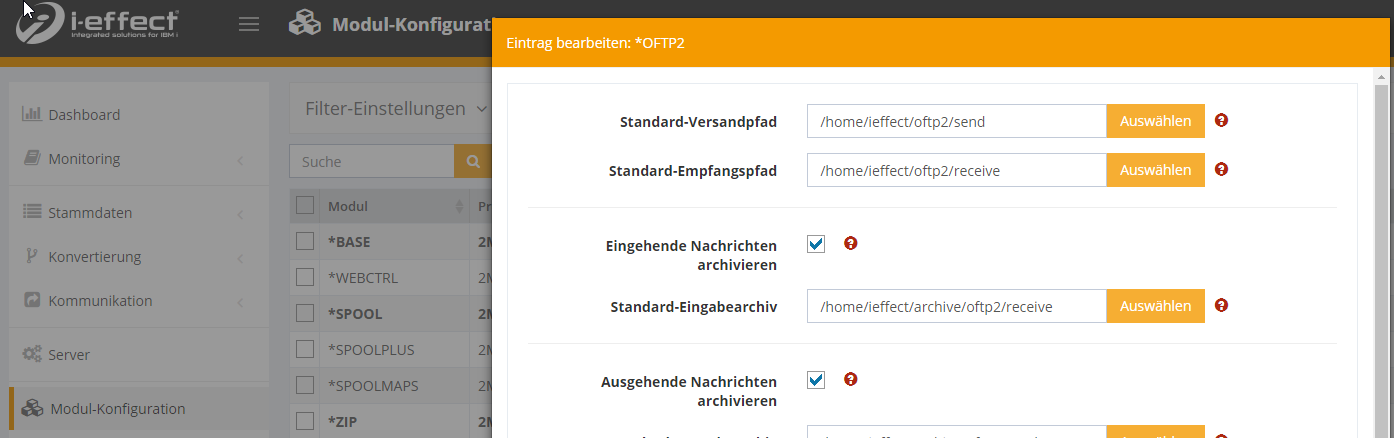
Task: Show help icon next to Standard-Eingabearchiv
Action: pyautogui.click(x=1221, y=305)
